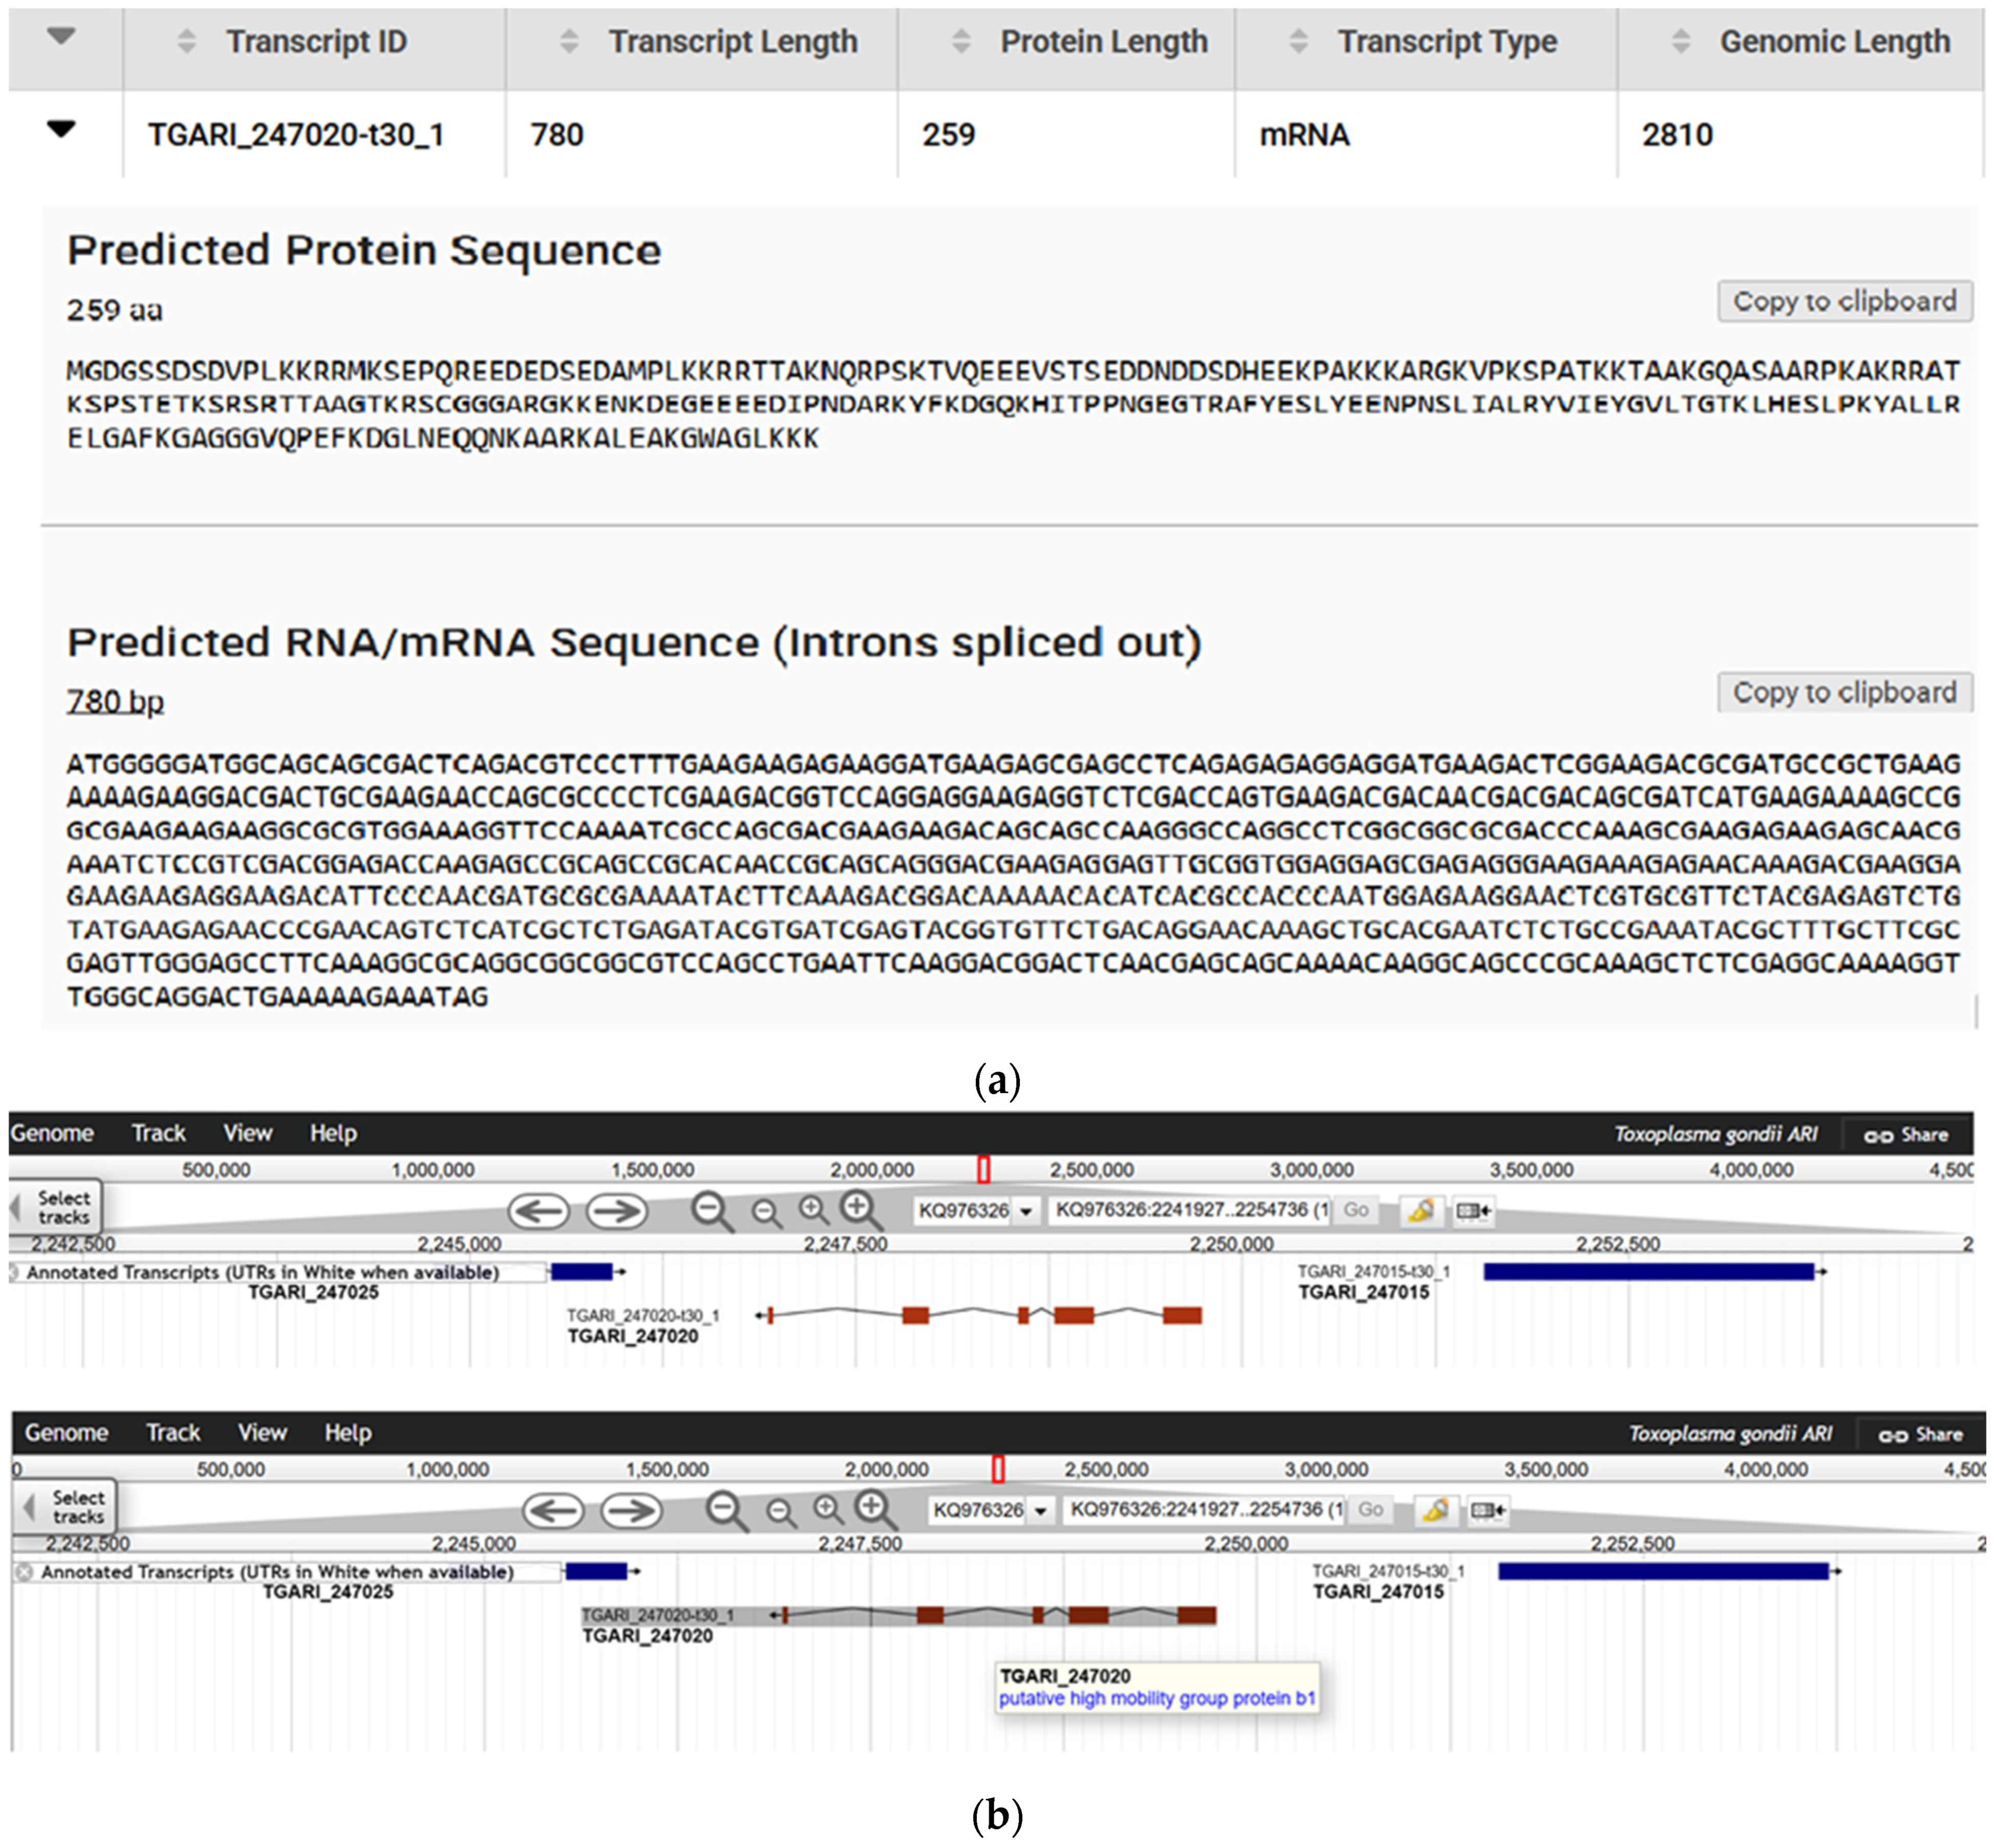Open KQ976326 sequence dropdown in upper browser
This screenshot has height=1848, width=1994.
[x=976, y=1211]
